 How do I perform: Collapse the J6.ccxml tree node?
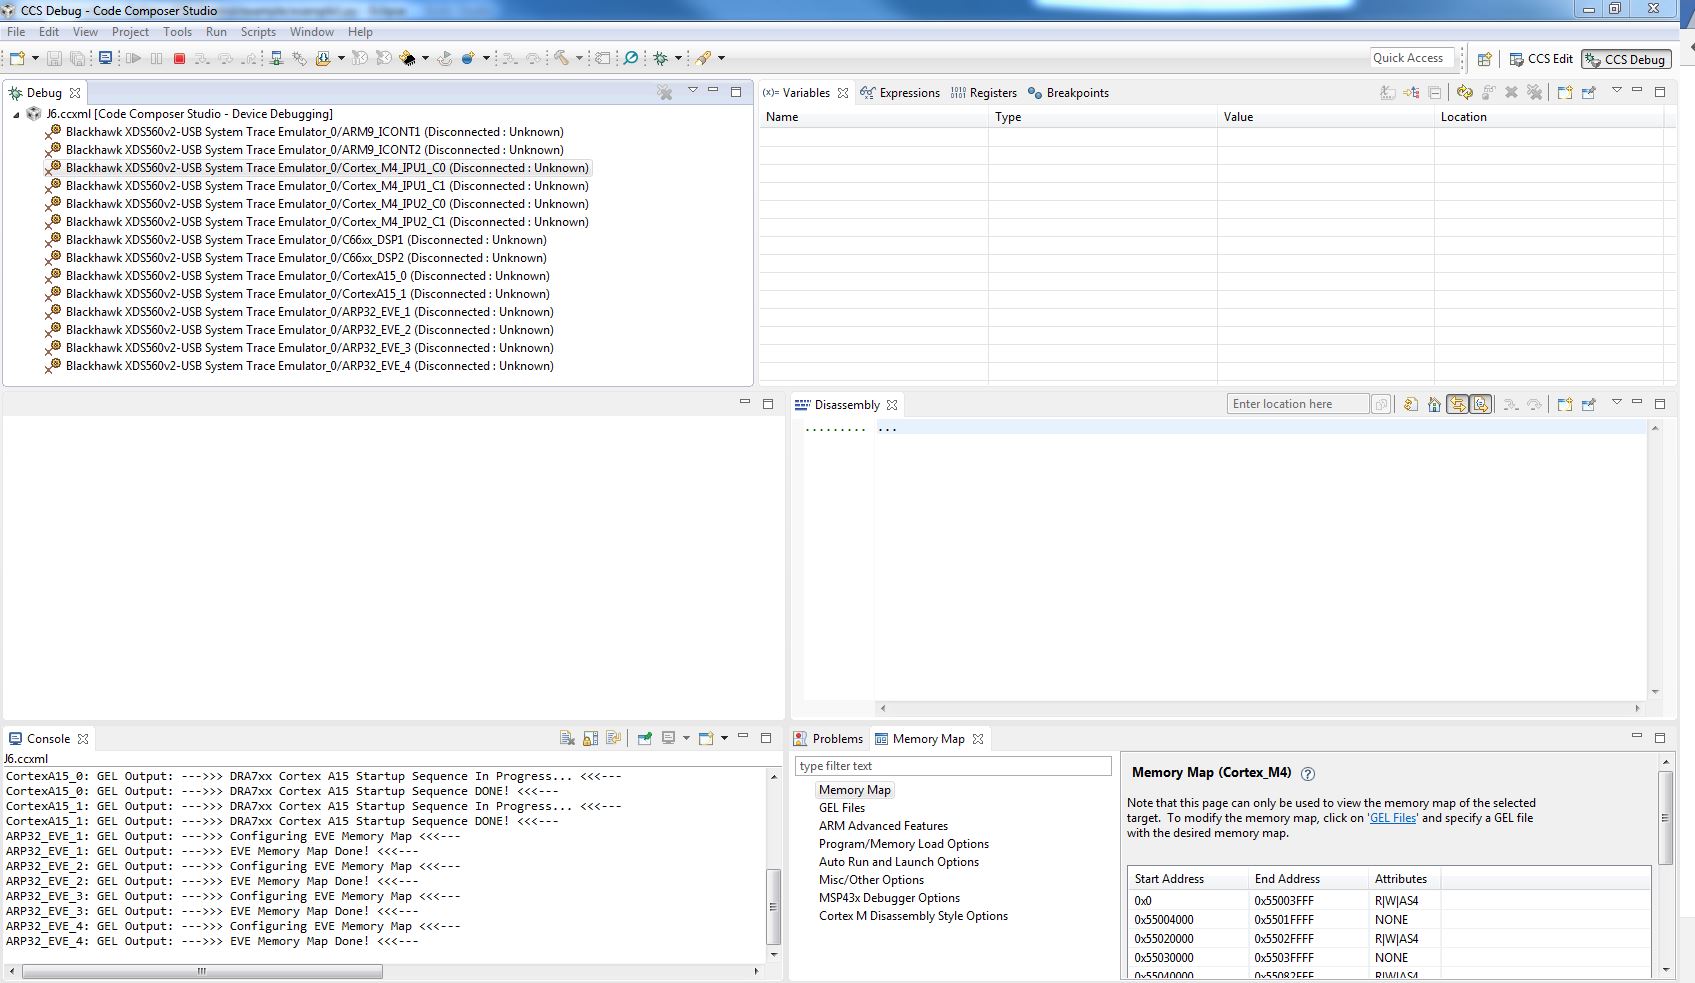16,115
